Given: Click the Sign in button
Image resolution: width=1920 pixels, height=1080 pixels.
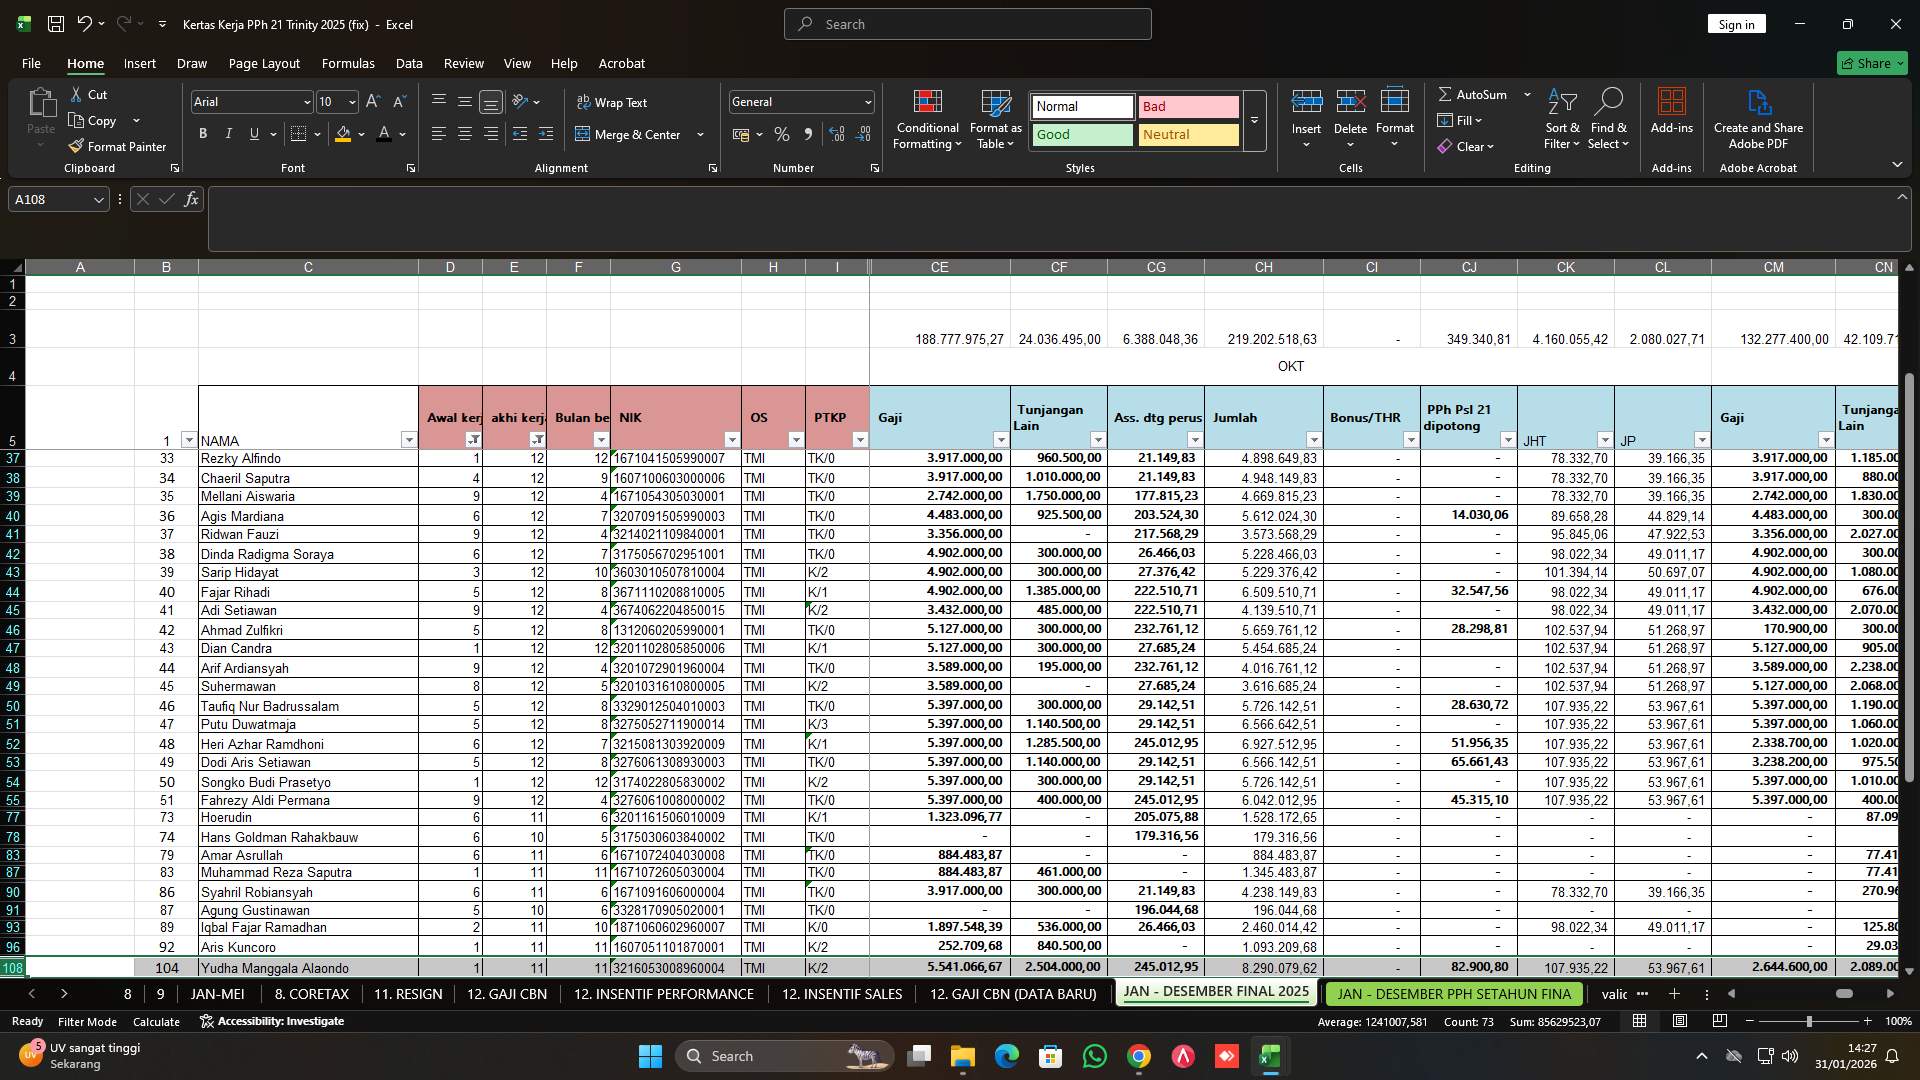Looking at the screenshot, I should (1736, 23).
